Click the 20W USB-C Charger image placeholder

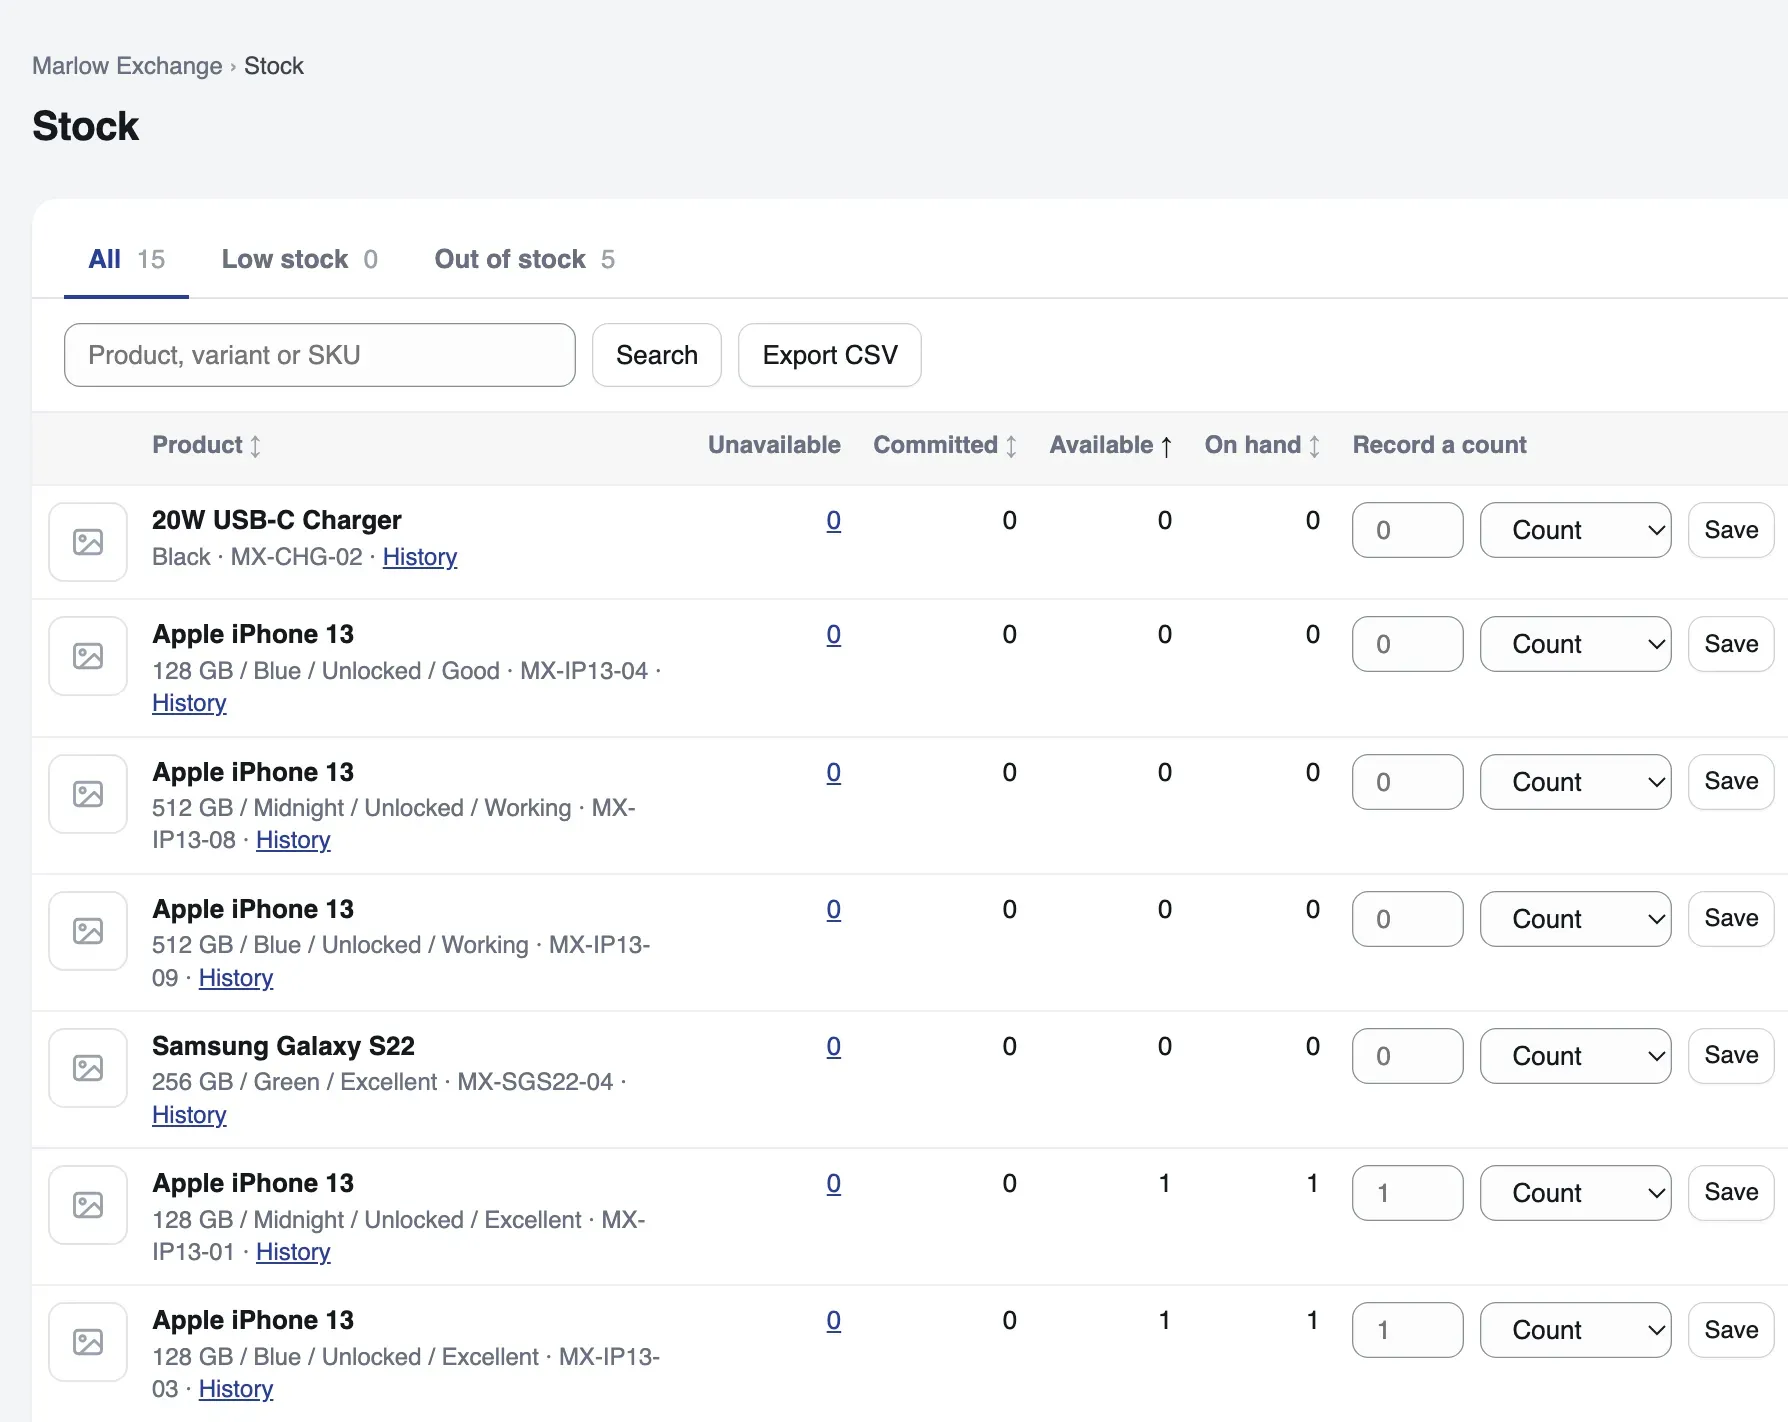pyautogui.click(x=88, y=542)
